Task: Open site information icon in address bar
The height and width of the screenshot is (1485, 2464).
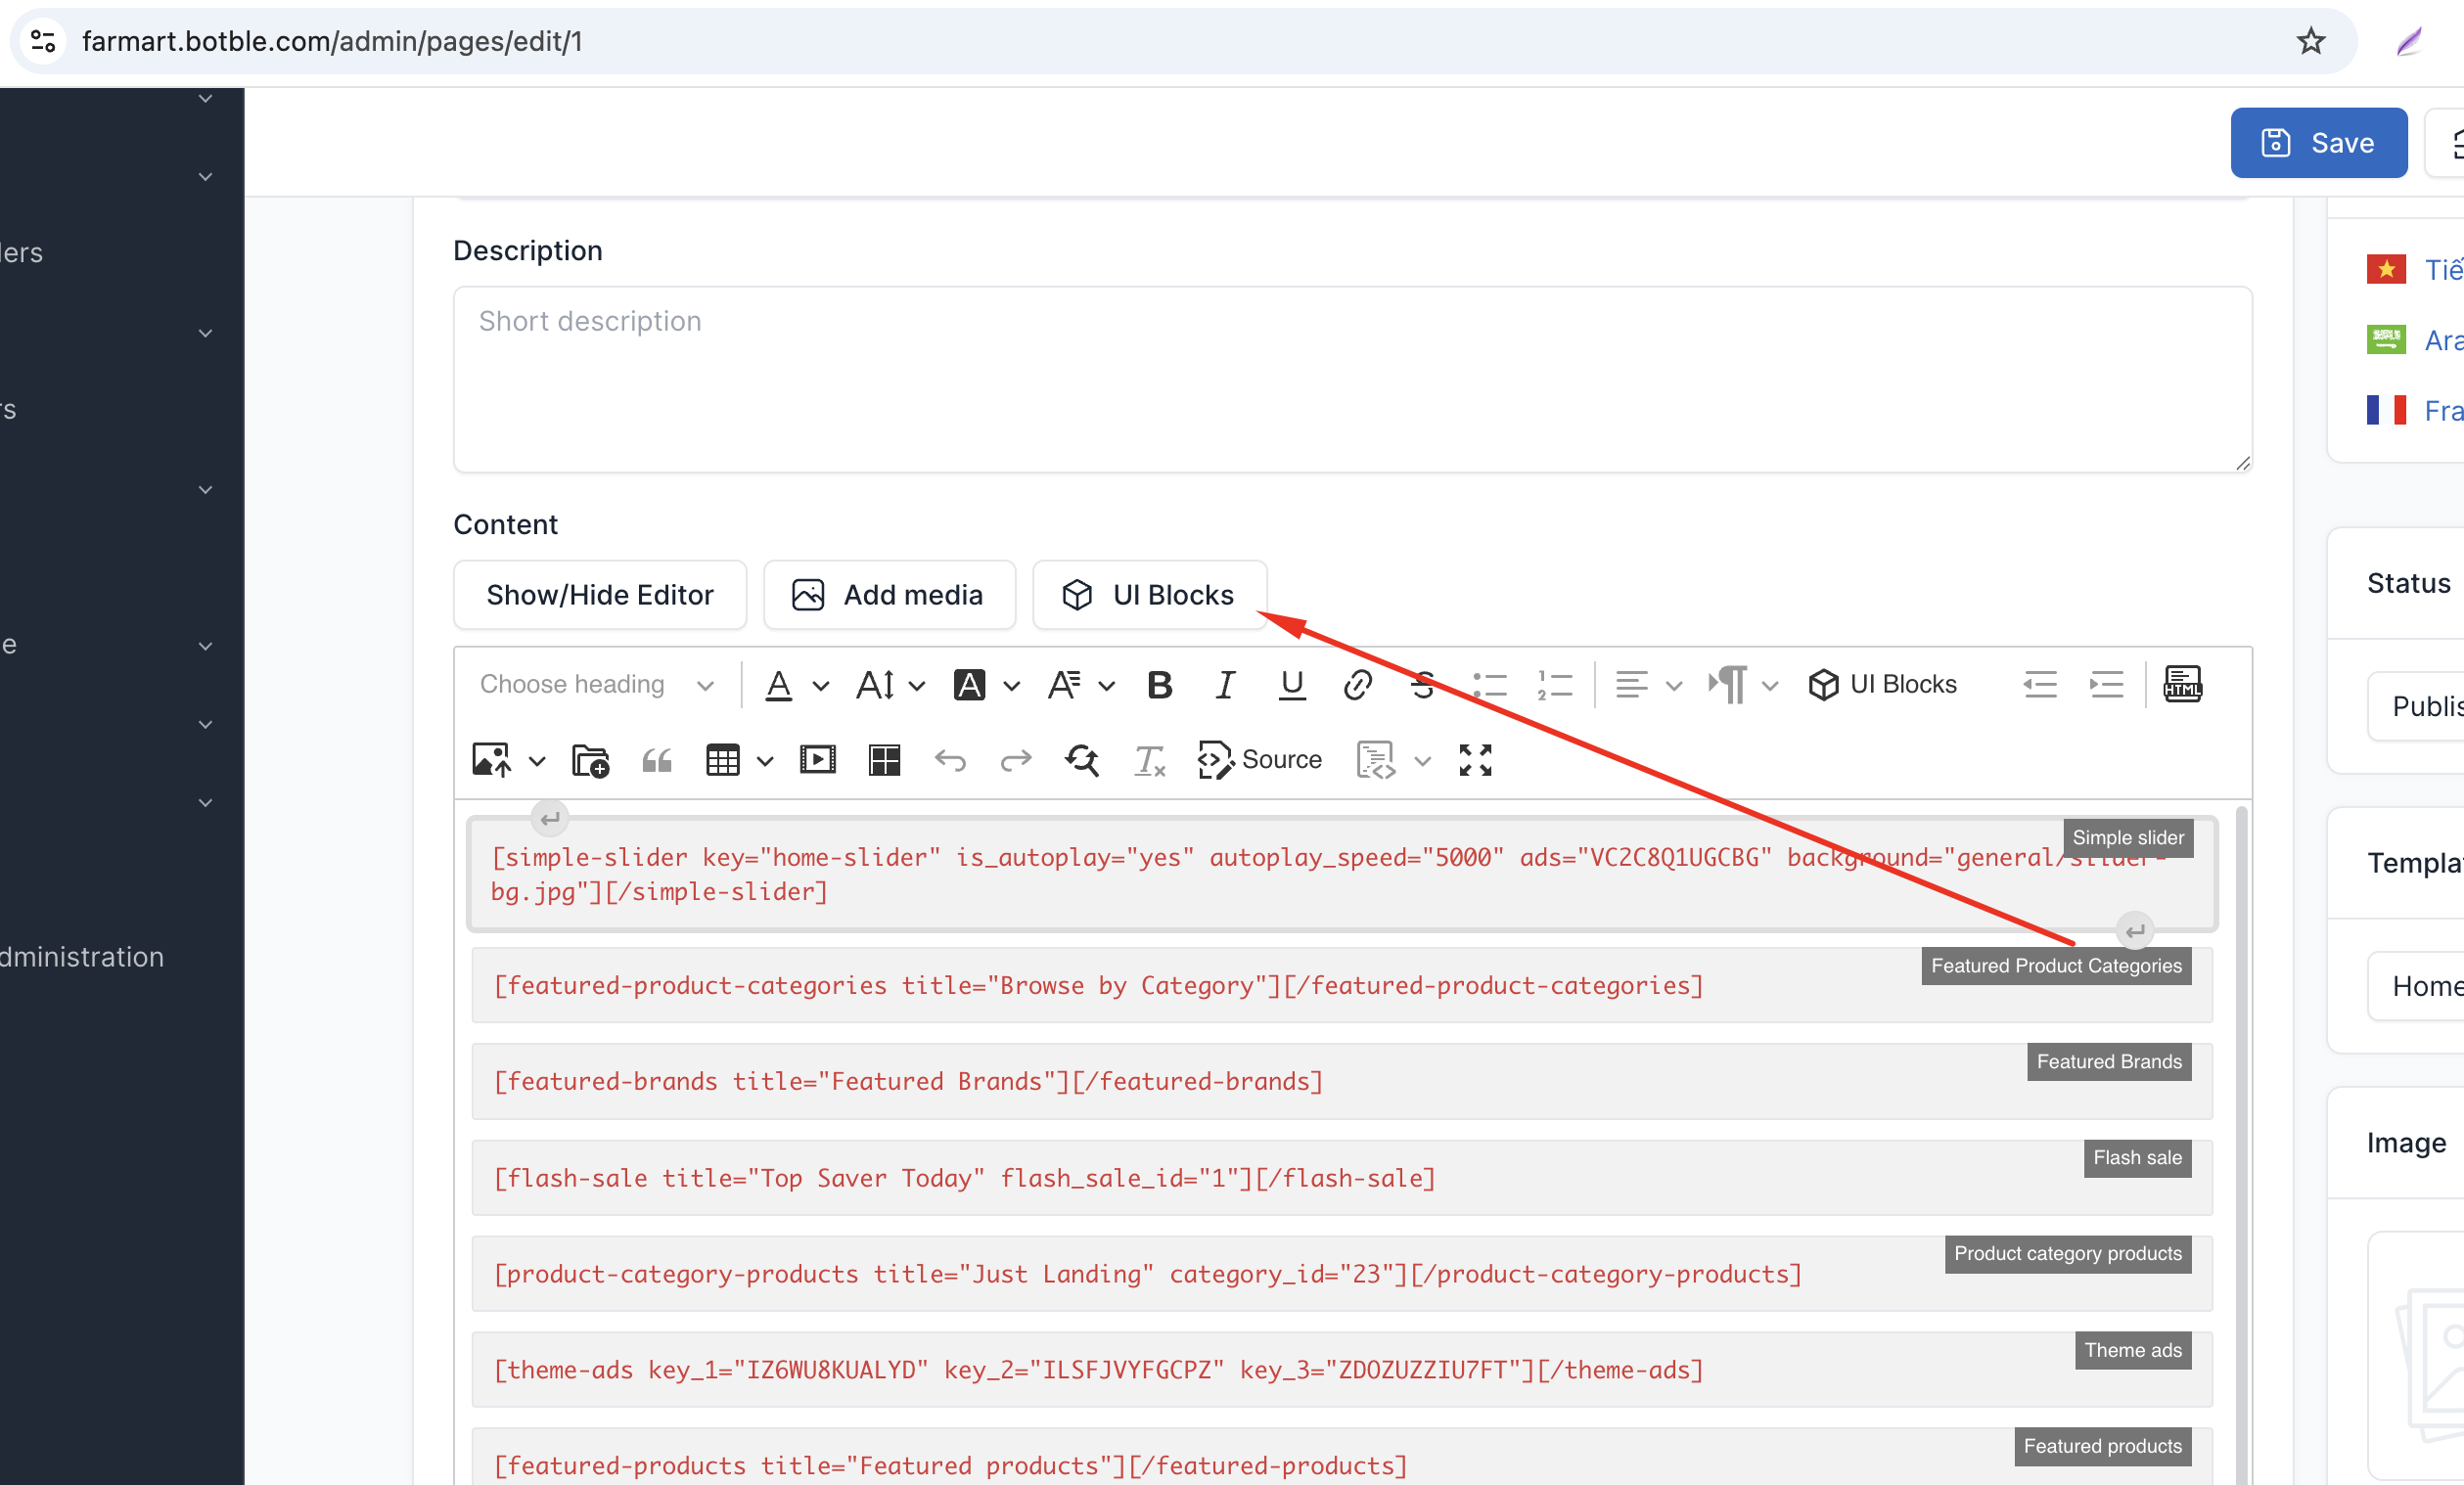Action: pyautogui.click(x=43, y=41)
